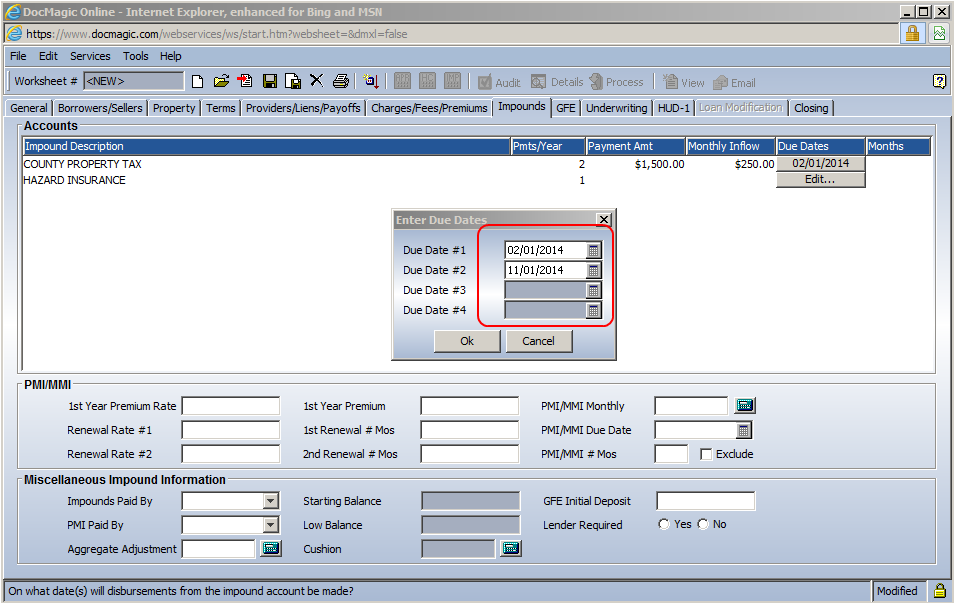Select the HAZARD INSURANCE row description
Screen dimensions: 954x603
click(x=74, y=180)
